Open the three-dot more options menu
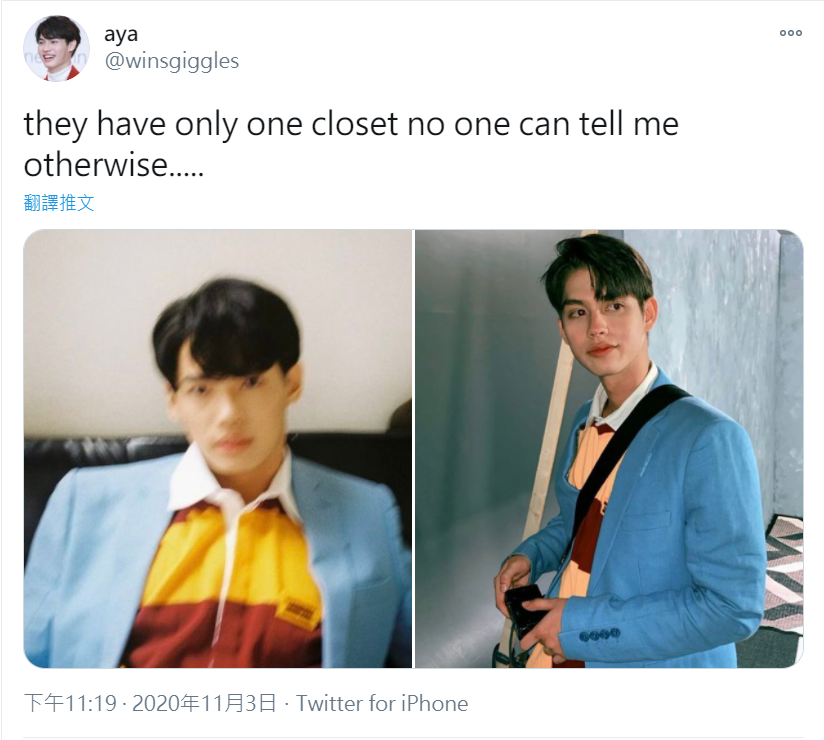The image size is (824, 740). [790, 33]
